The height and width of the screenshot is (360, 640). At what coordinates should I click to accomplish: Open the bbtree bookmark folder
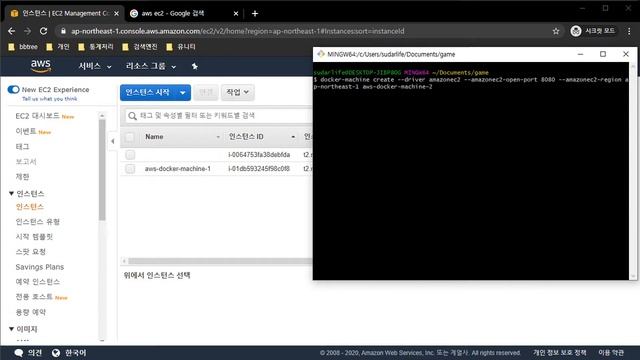coord(23,47)
